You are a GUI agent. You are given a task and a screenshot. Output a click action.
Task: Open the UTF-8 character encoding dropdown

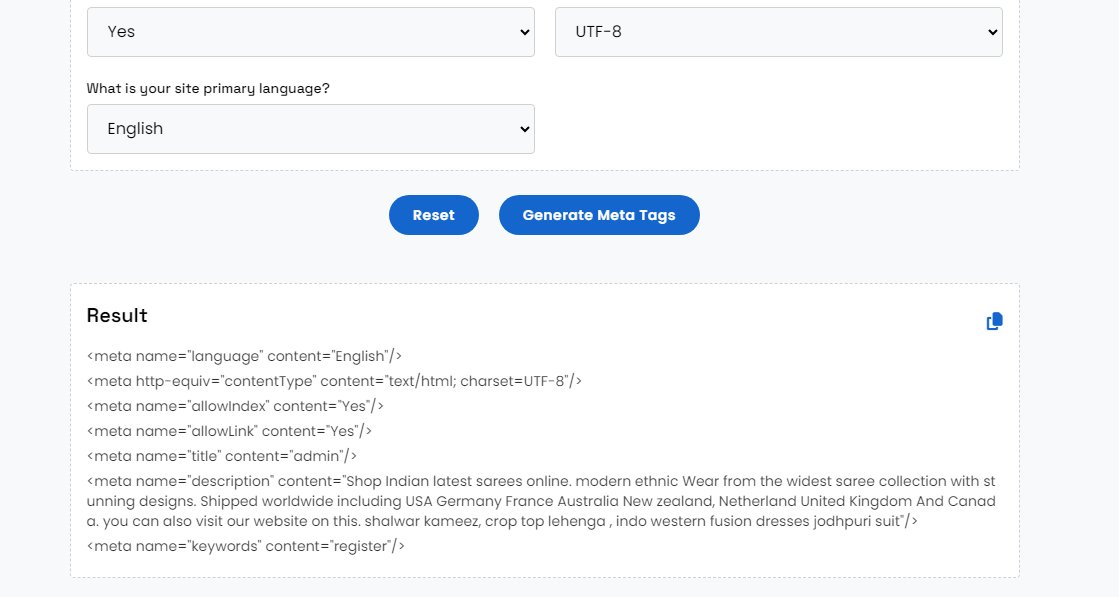[778, 31]
